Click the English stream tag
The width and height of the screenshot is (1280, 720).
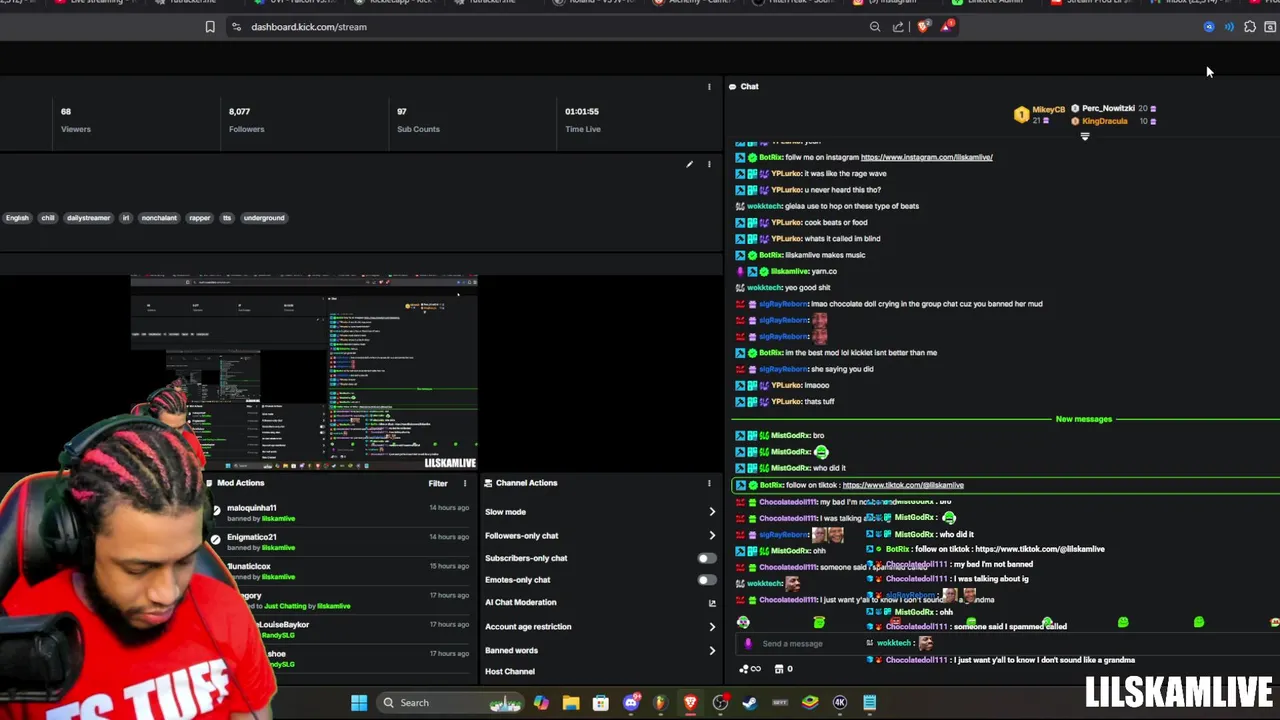pos(17,218)
